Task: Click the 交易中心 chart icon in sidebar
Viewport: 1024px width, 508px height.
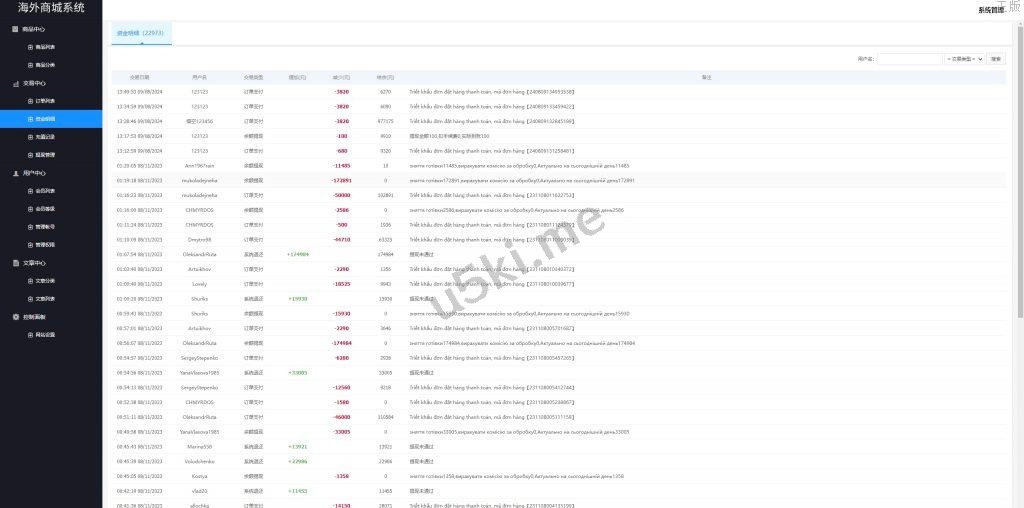Action: (x=14, y=83)
